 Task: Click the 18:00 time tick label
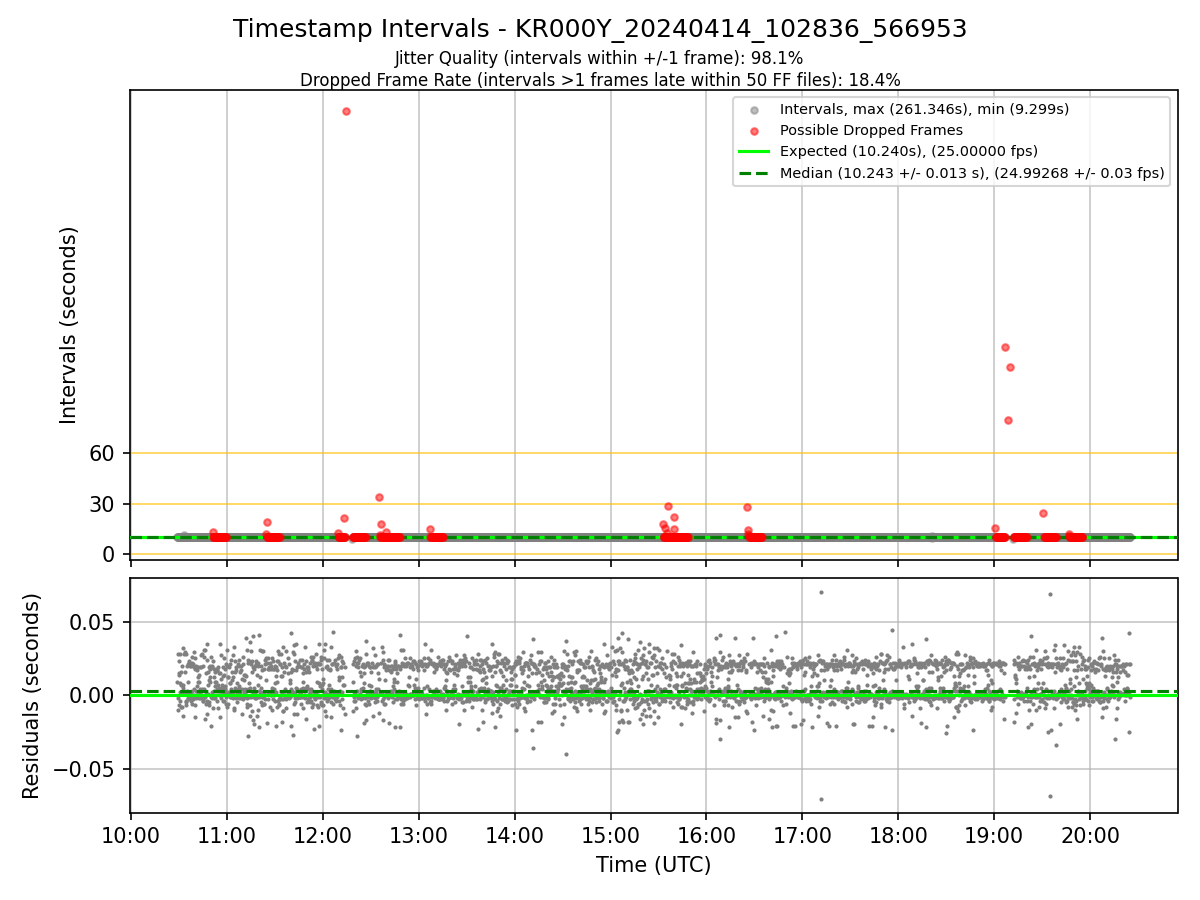point(898,835)
